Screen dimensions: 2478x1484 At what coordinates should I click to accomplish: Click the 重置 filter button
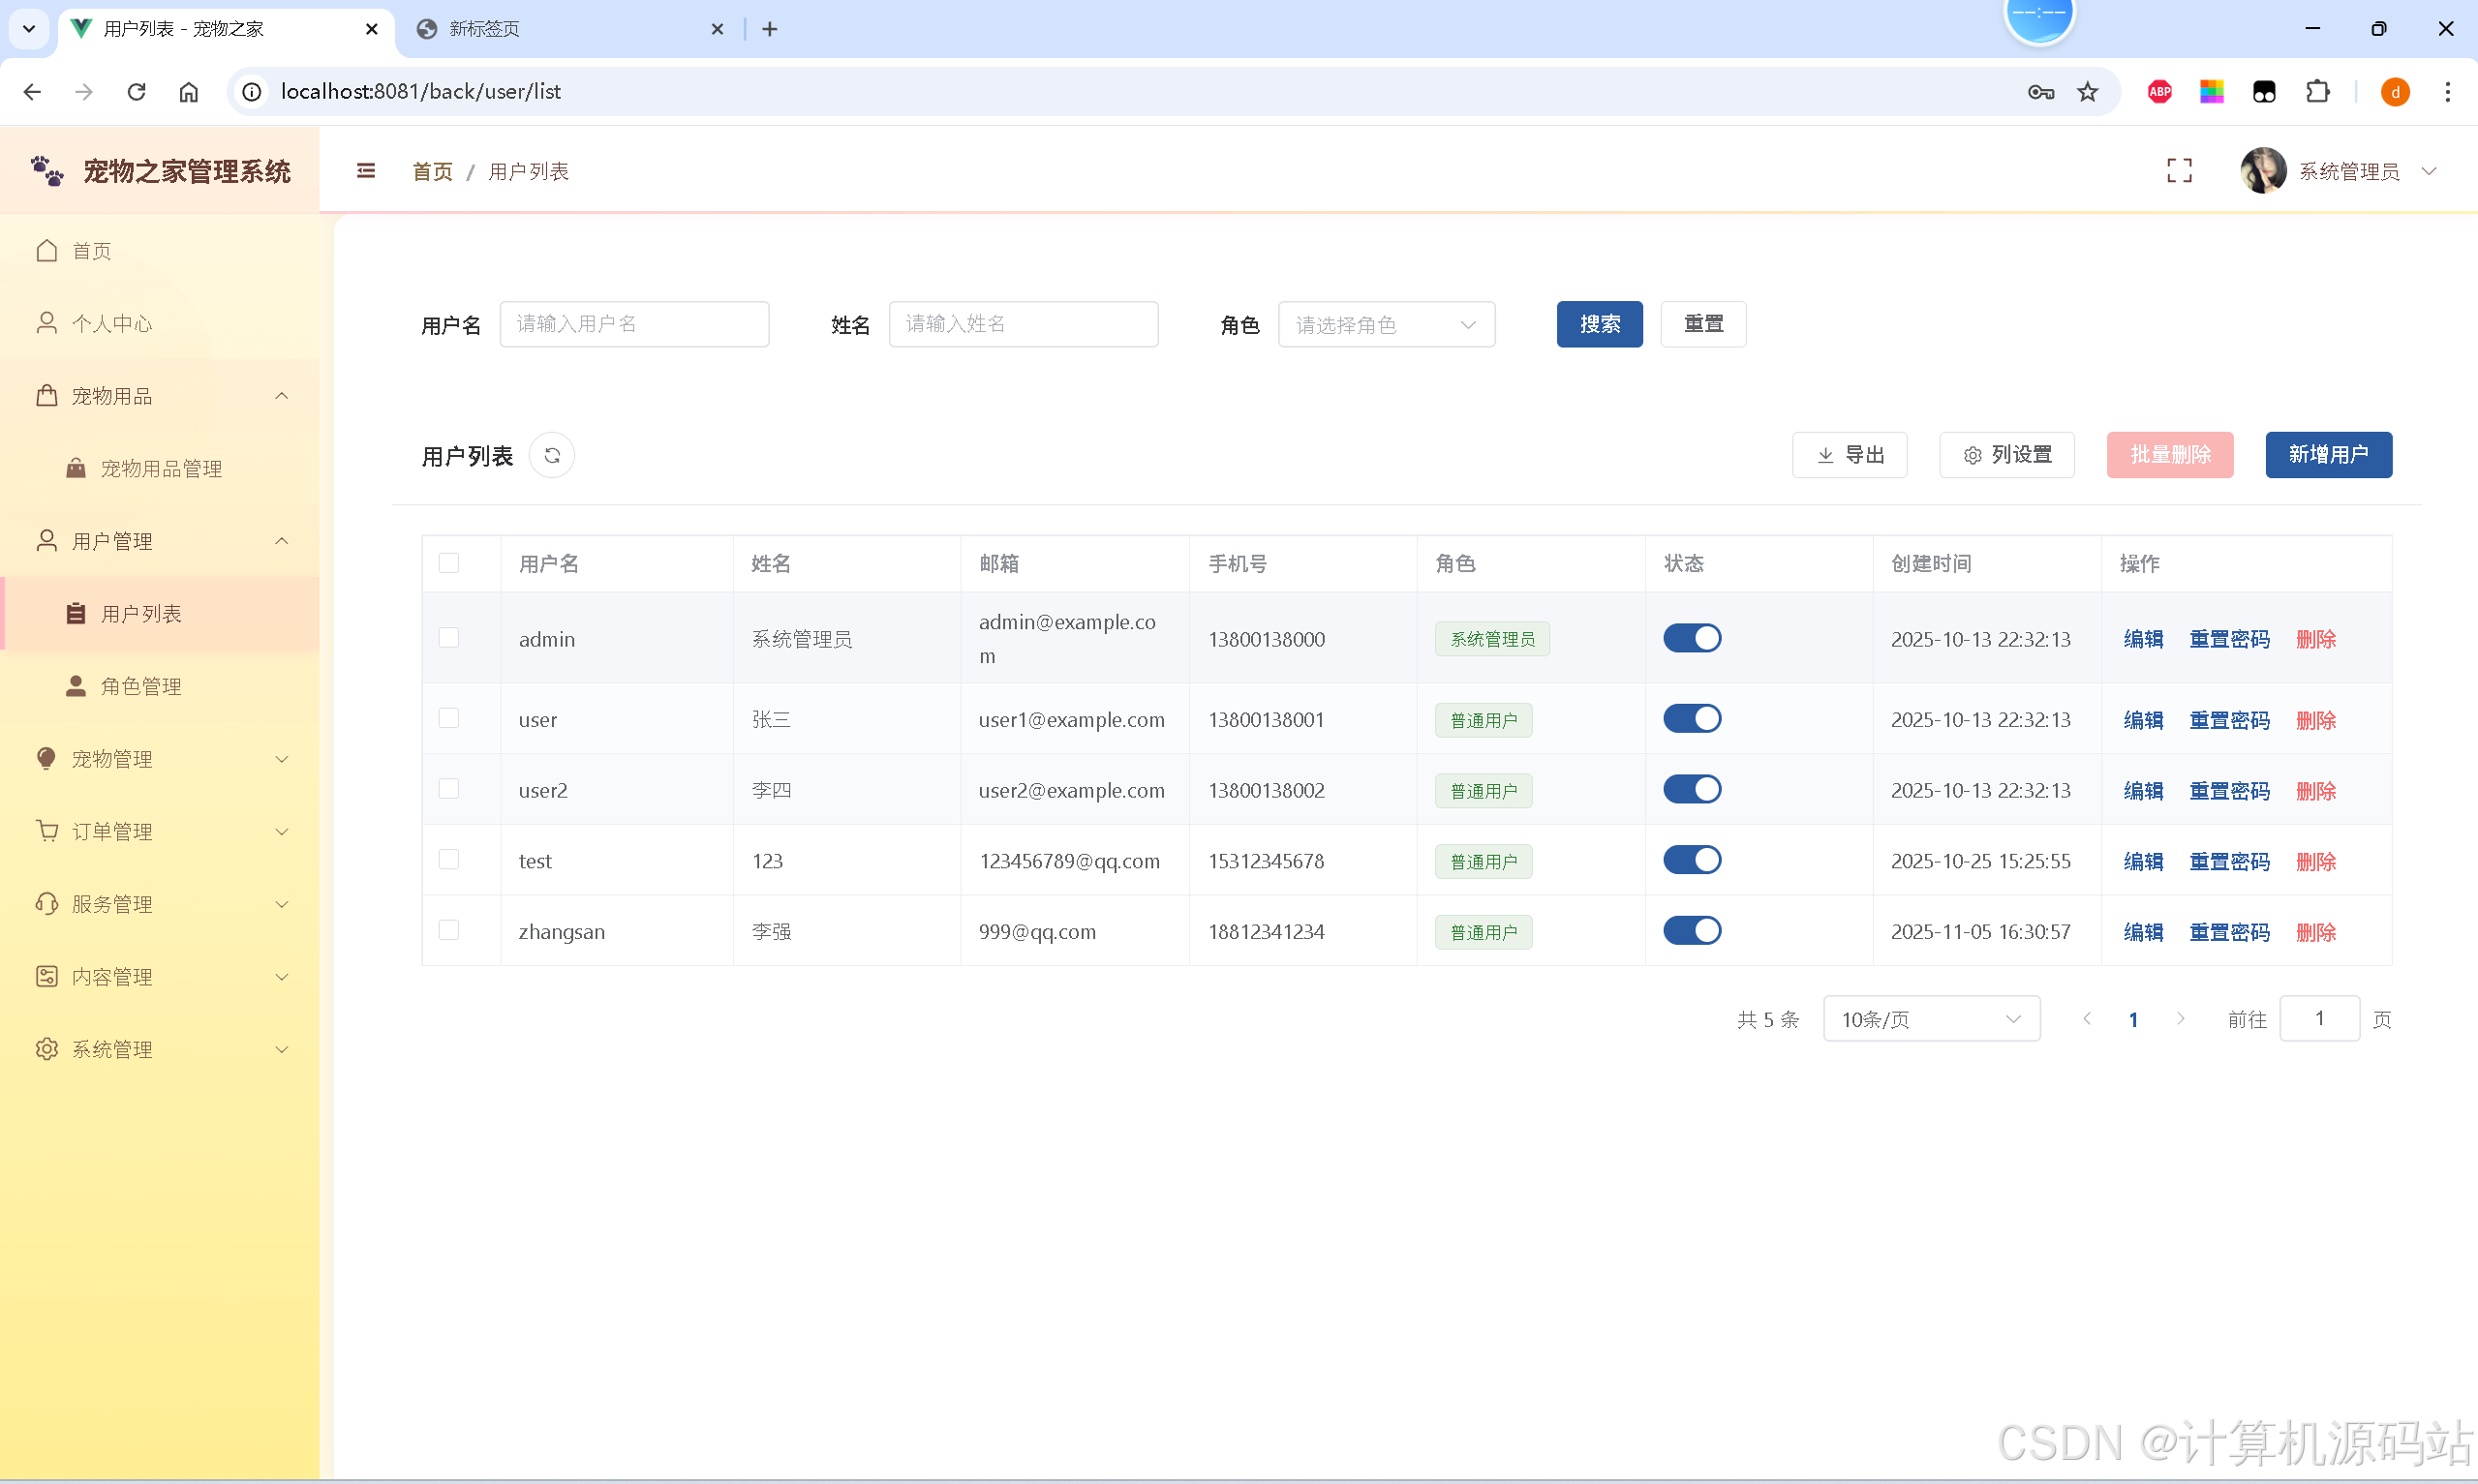point(1703,324)
